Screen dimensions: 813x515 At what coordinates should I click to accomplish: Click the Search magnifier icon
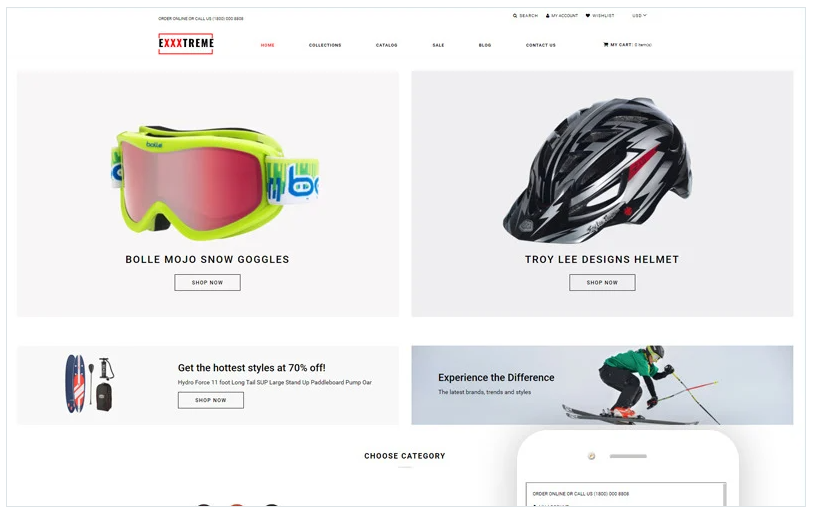click(515, 16)
